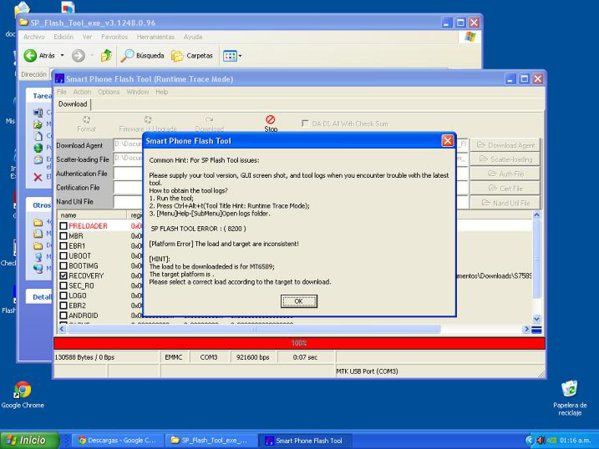Screen dimensions: 599x449
Task: Click the Scatter-loading button
Action: point(505,159)
